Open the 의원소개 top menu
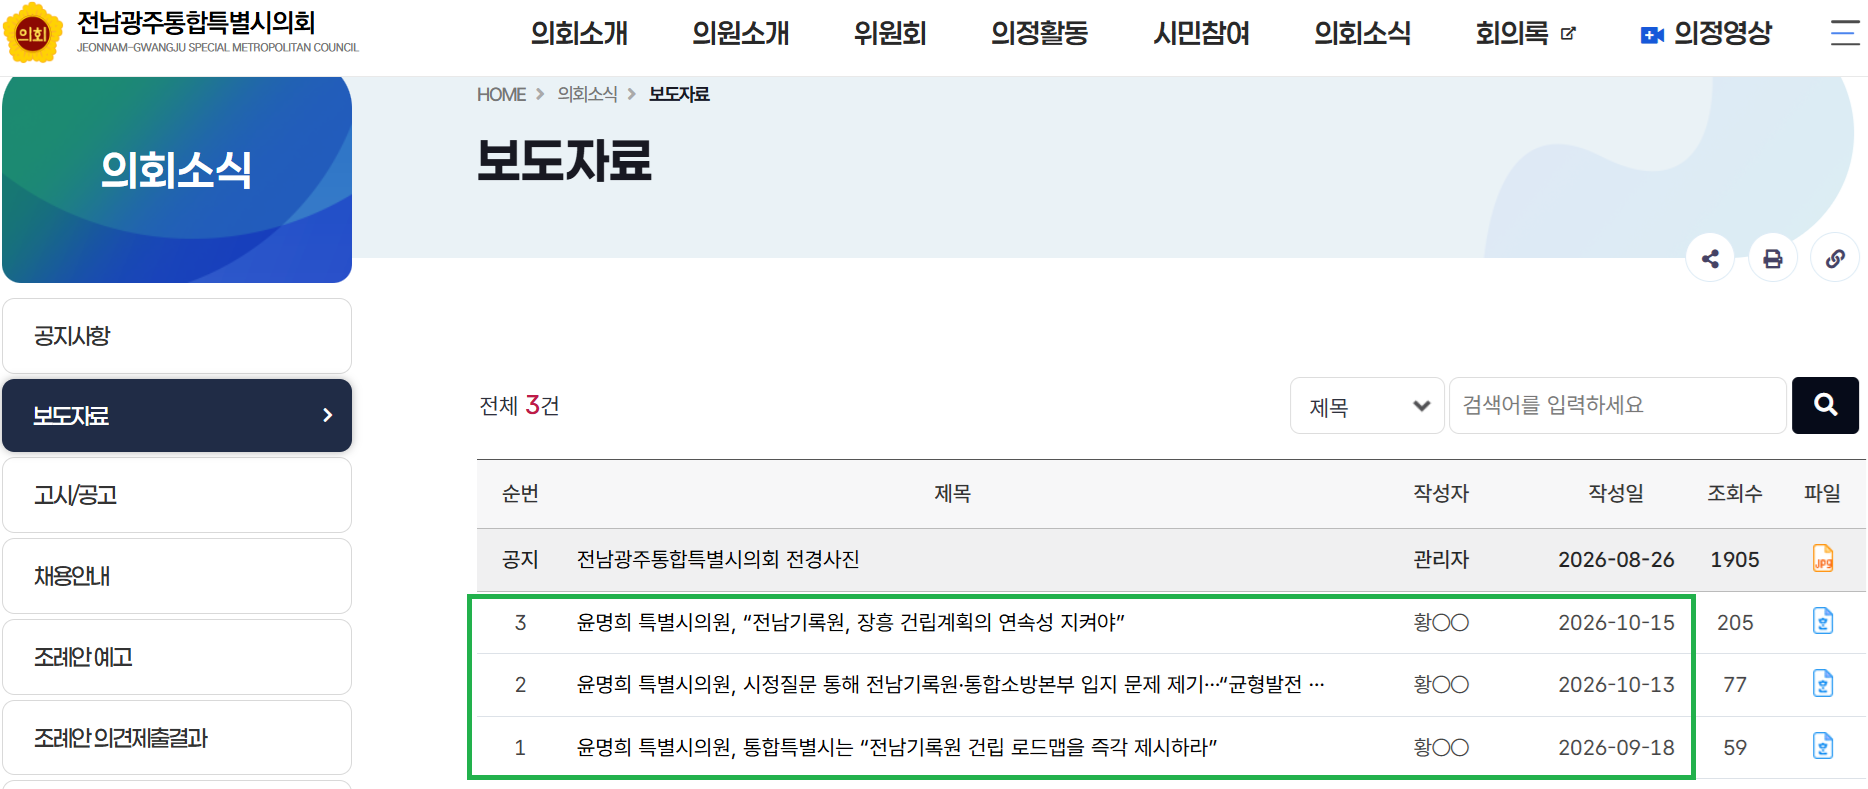This screenshot has width=1868, height=789. (741, 33)
